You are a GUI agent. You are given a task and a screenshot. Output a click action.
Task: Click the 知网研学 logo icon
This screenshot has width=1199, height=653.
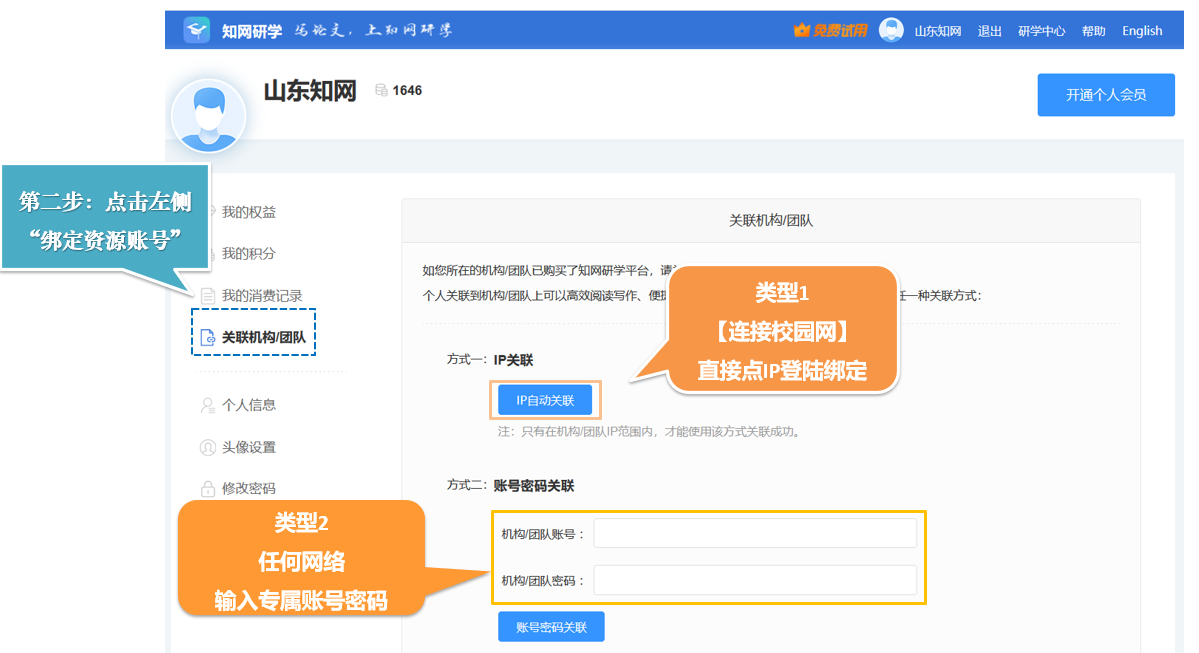point(197,30)
